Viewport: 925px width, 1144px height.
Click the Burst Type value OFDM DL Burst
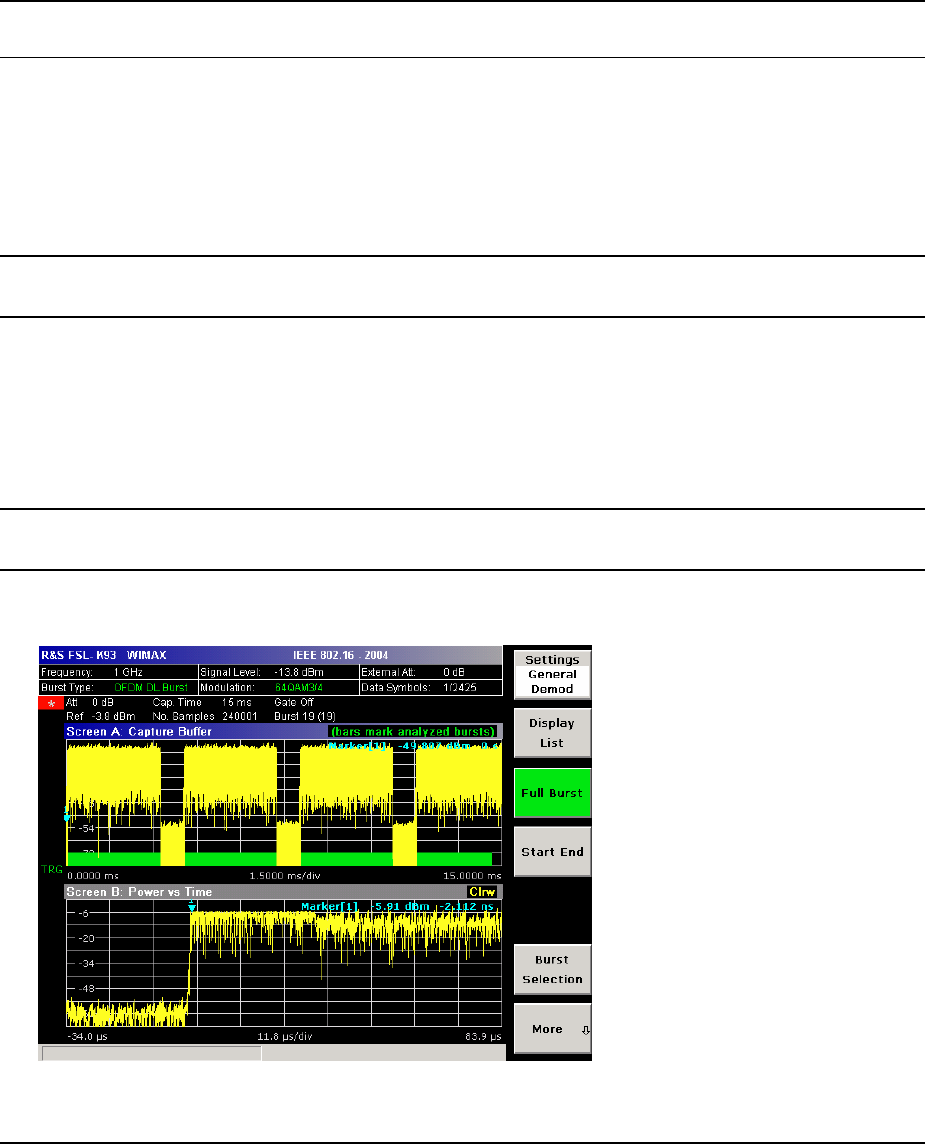tap(151, 687)
